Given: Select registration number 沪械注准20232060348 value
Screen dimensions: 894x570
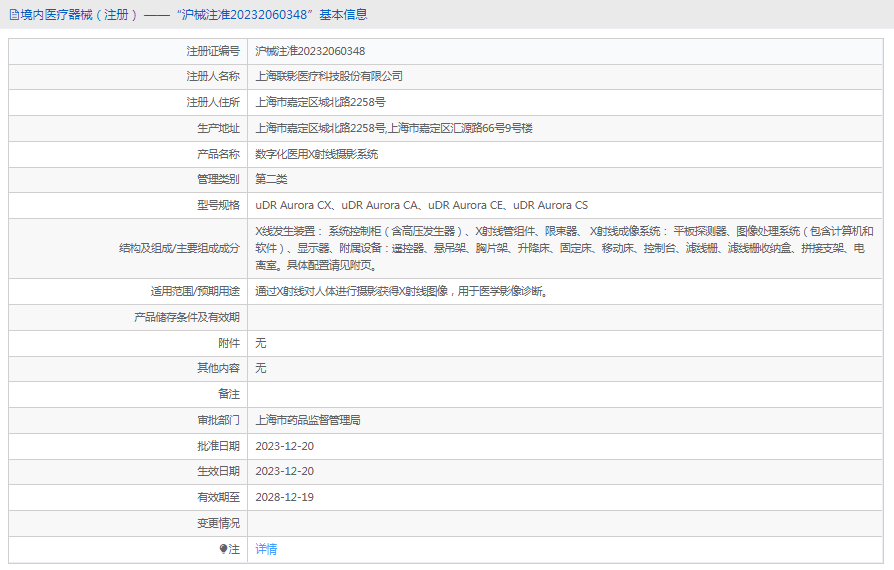Looking at the screenshot, I should point(310,51).
